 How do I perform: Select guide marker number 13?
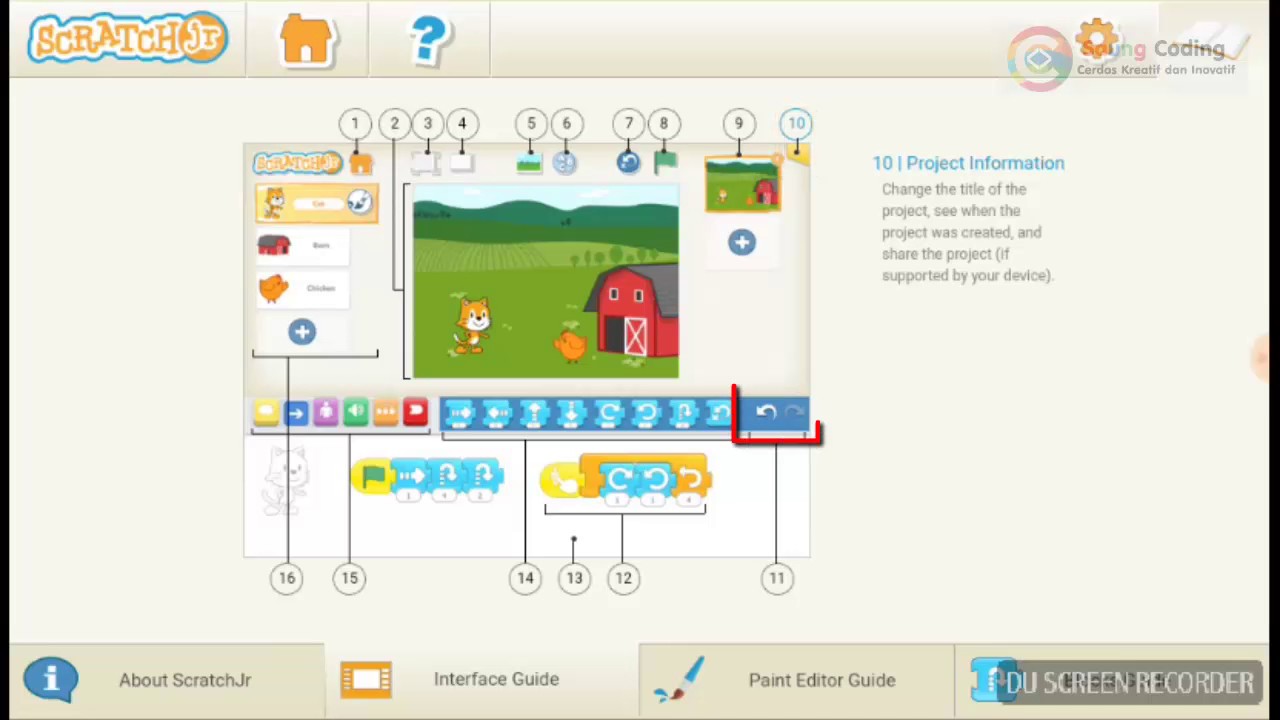pos(574,578)
